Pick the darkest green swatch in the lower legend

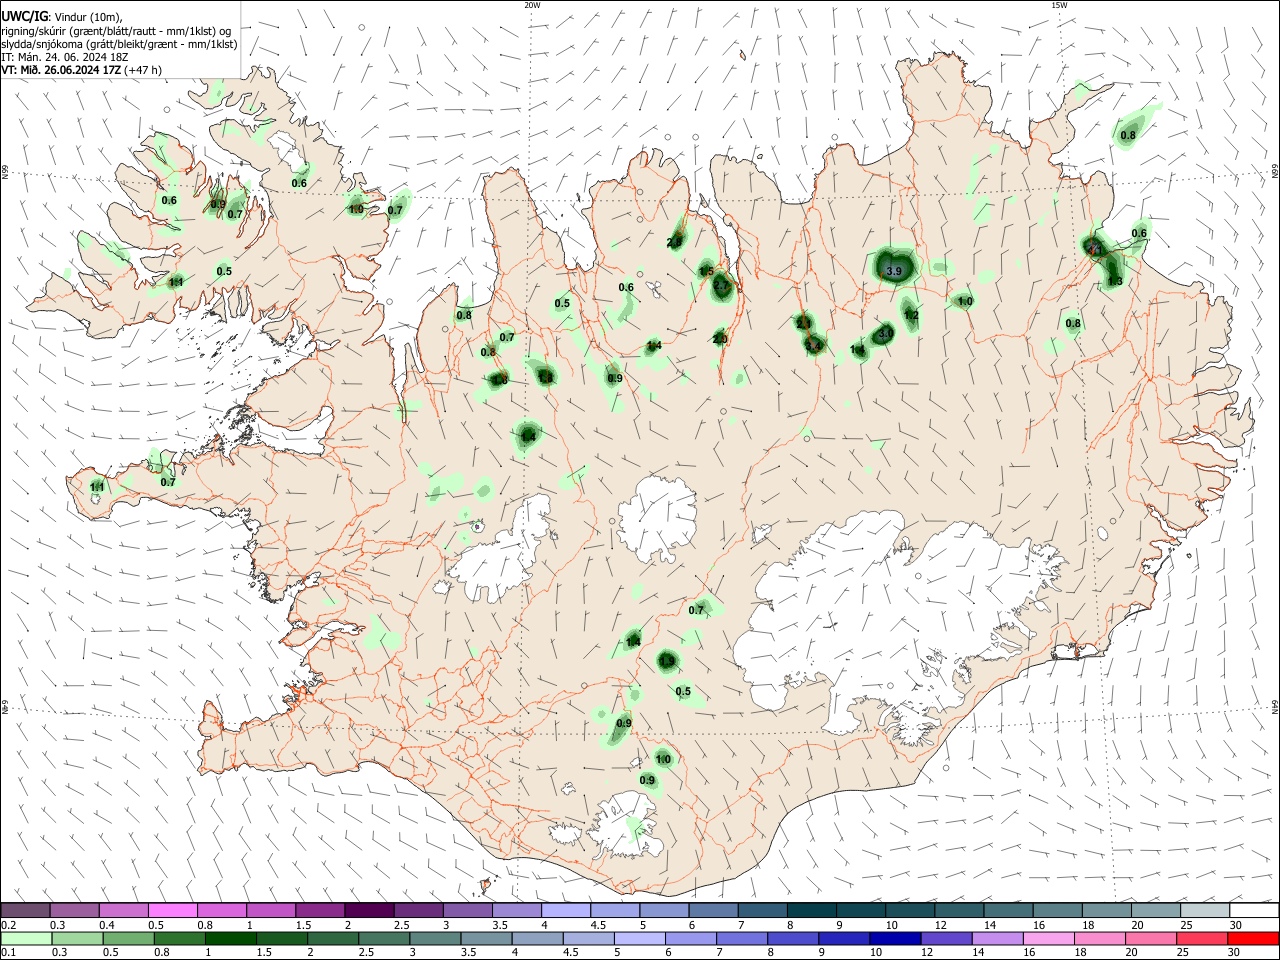(230, 940)
